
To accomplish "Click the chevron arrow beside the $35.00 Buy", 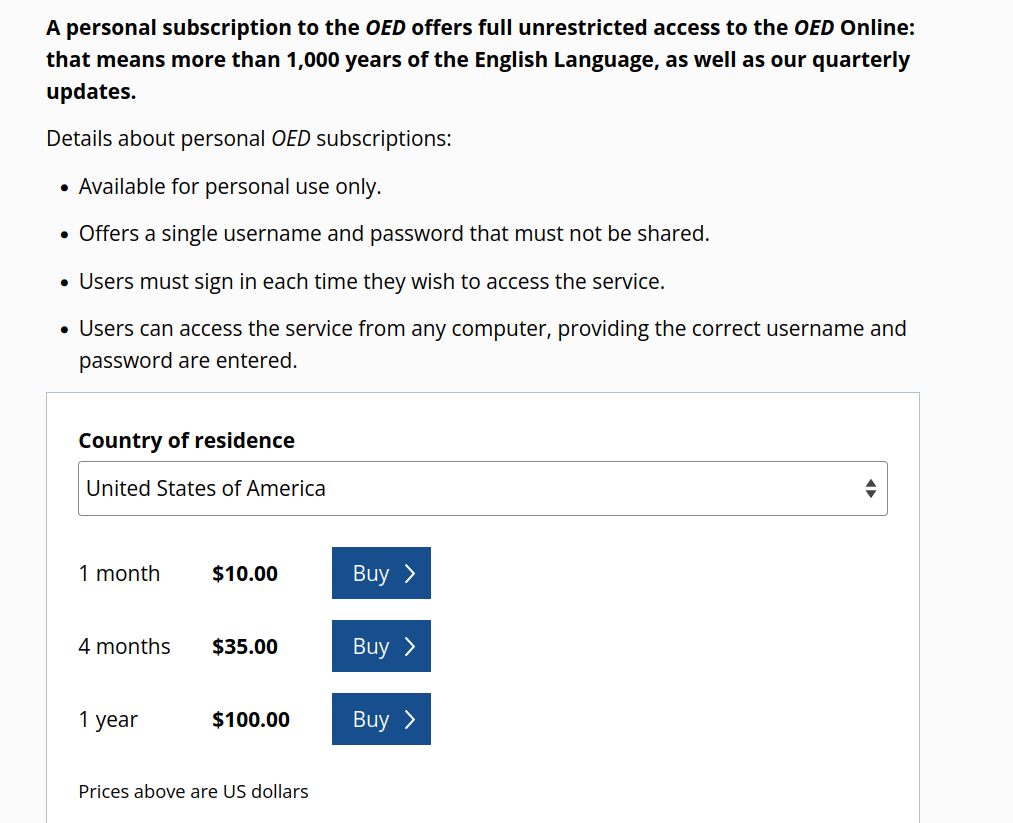I will (x=409, y=646).
